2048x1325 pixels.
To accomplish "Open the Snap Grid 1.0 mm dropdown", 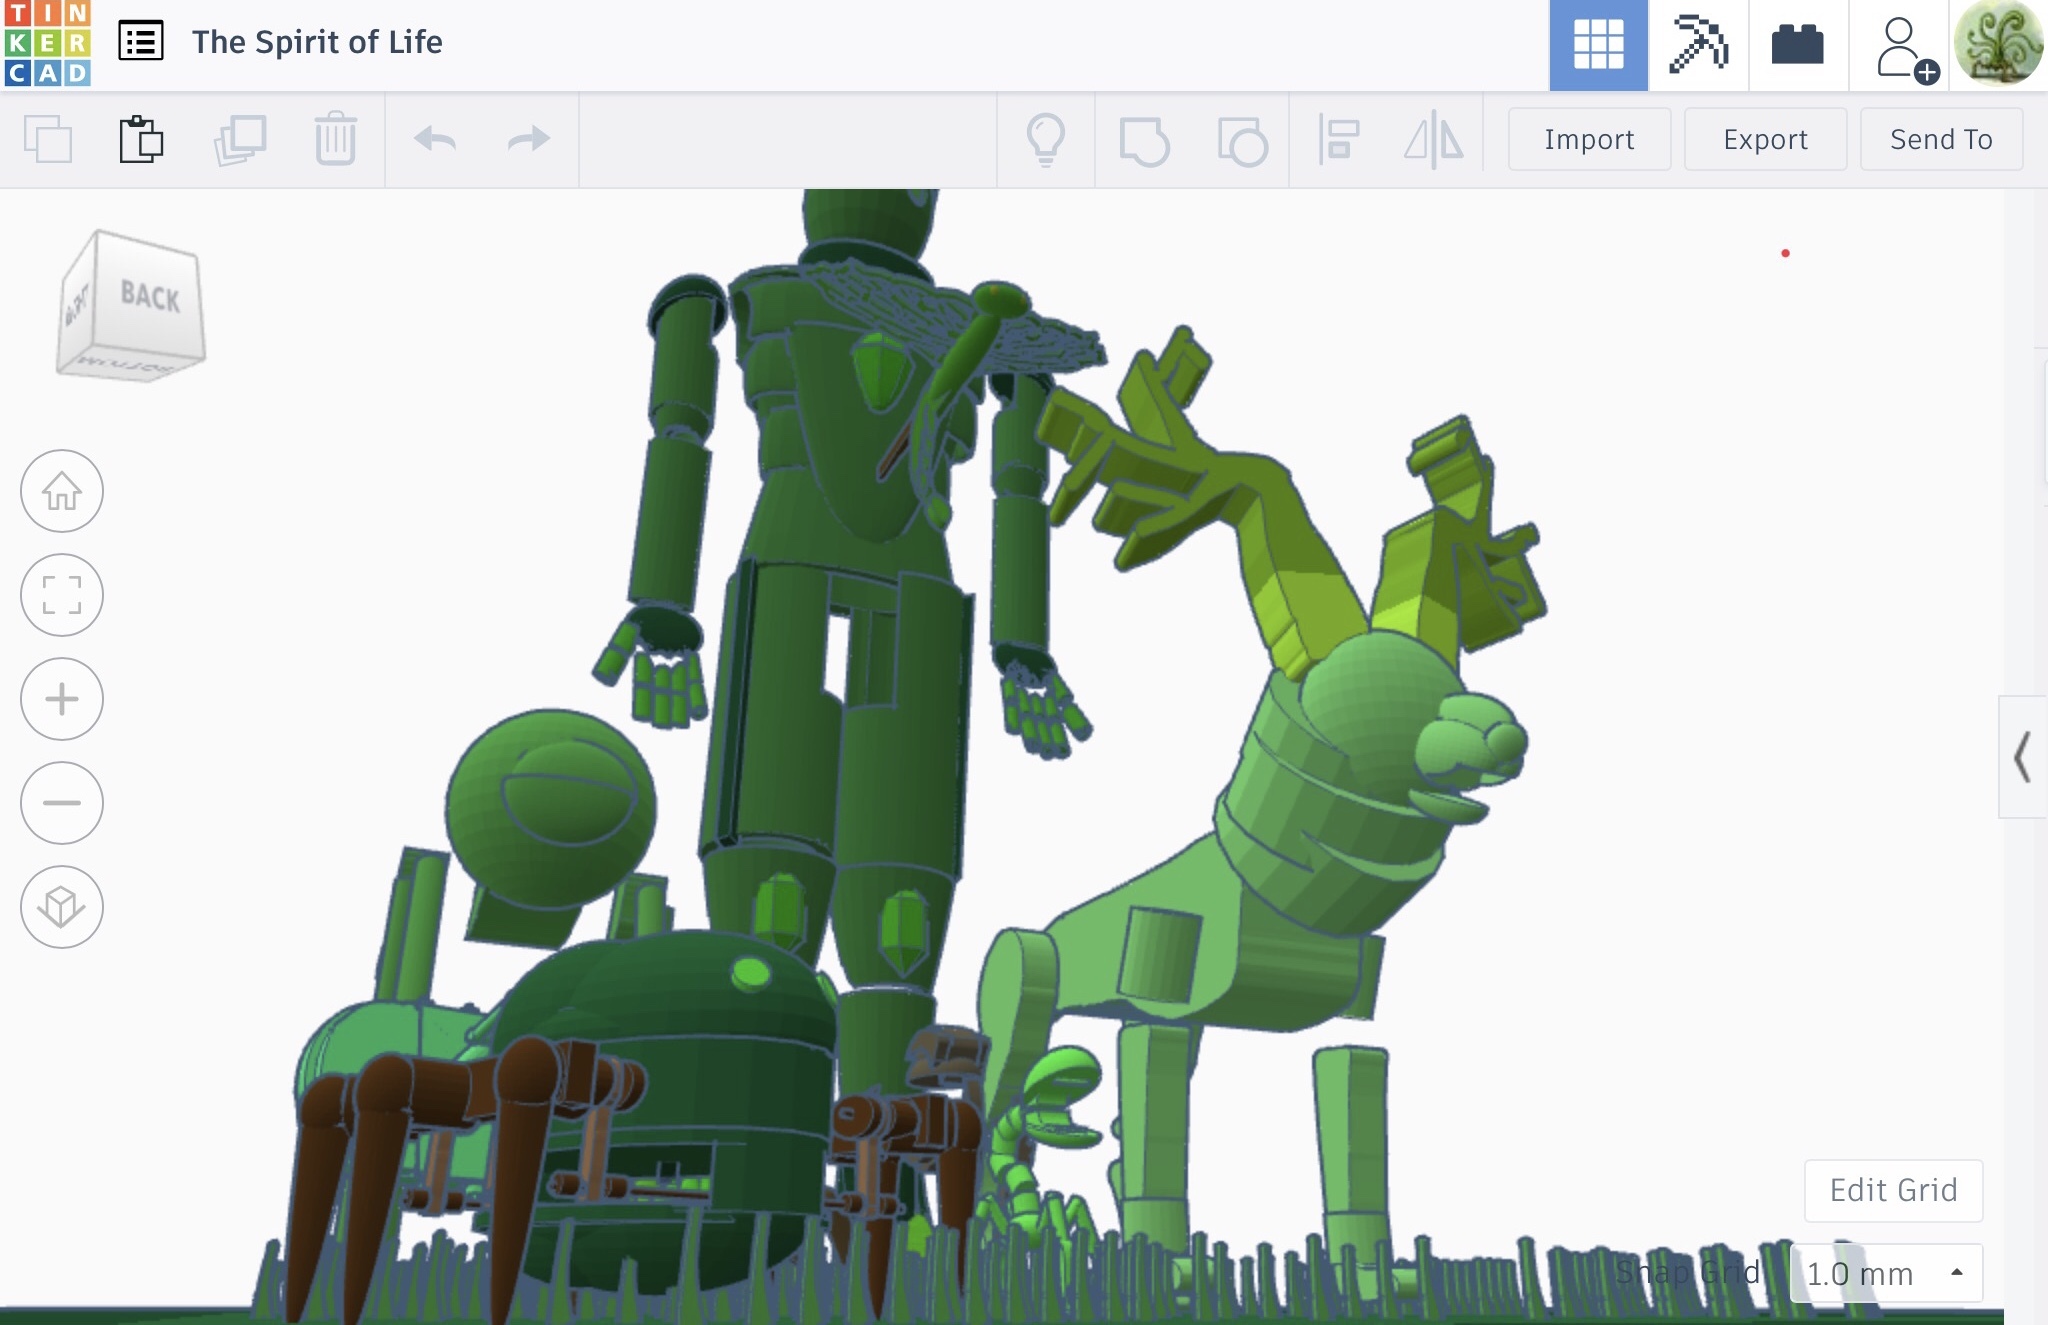I will pyautogui.click(x=1885, y=1273).
